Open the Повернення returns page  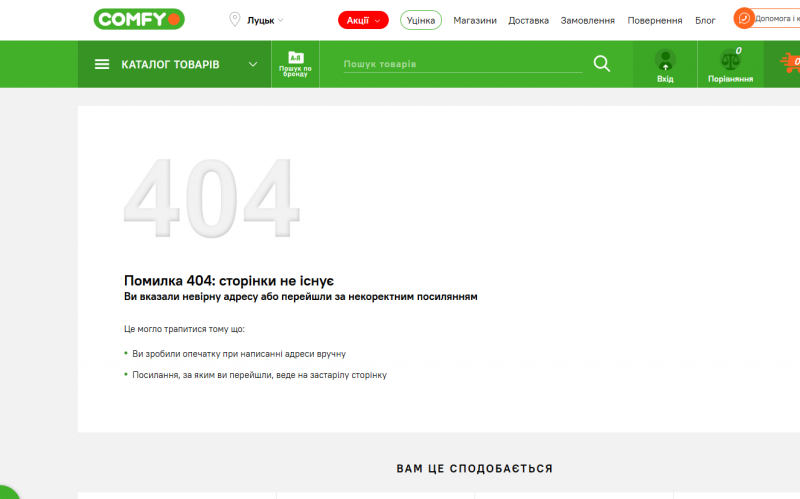[x=655, y=20]
